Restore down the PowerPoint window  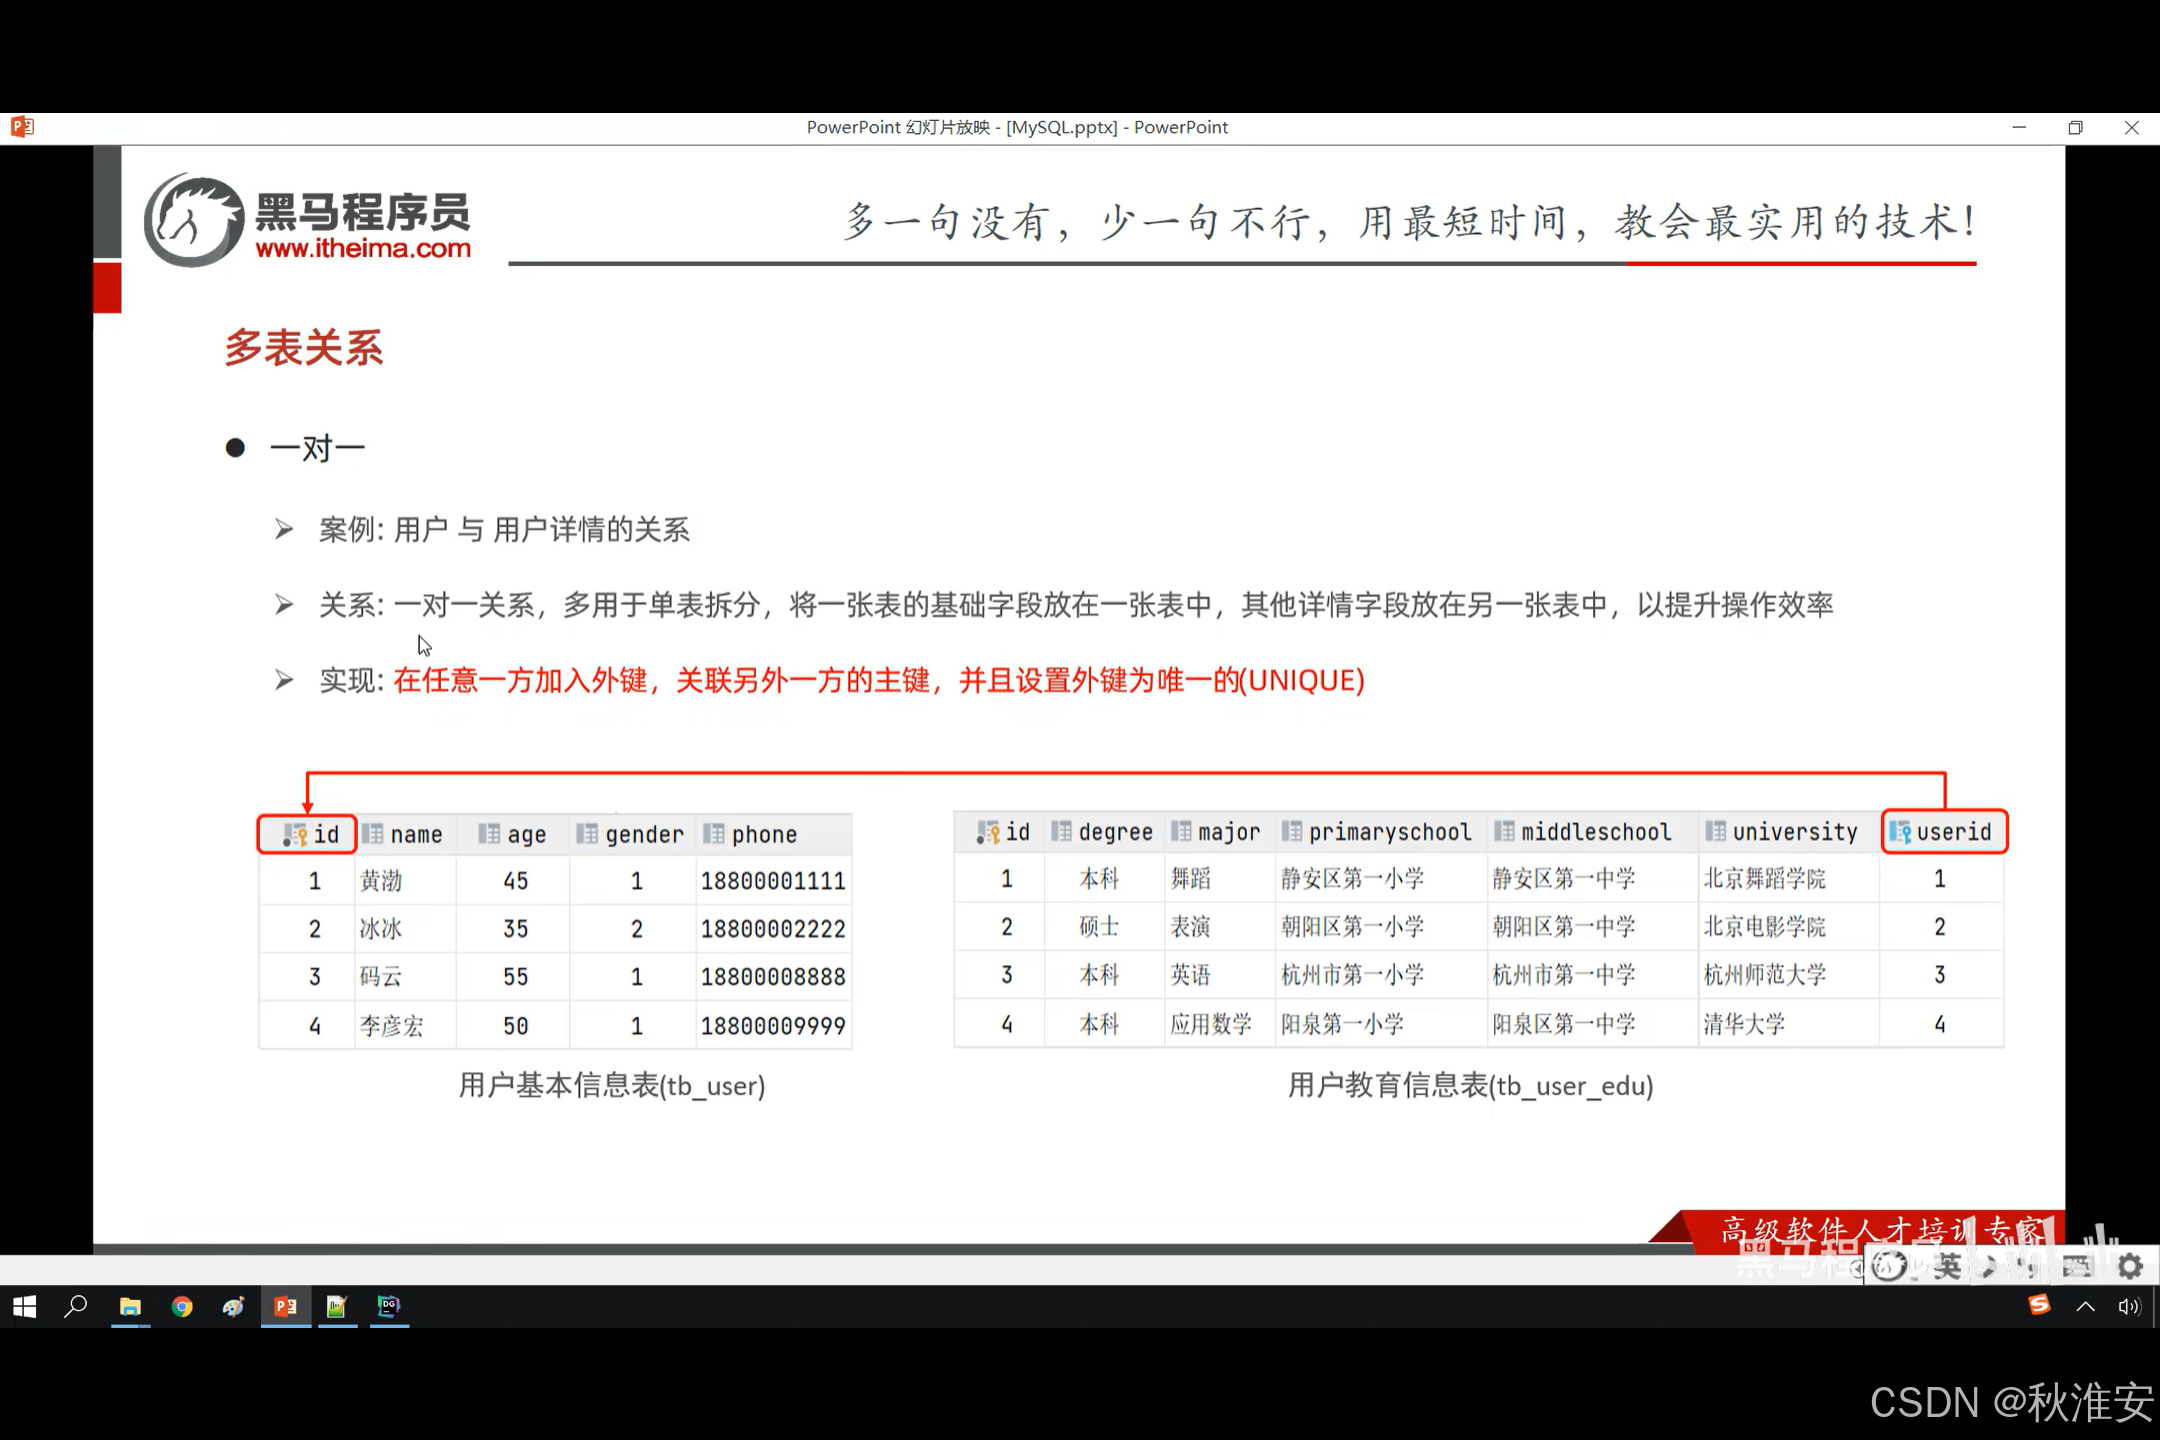(2075, 127)
